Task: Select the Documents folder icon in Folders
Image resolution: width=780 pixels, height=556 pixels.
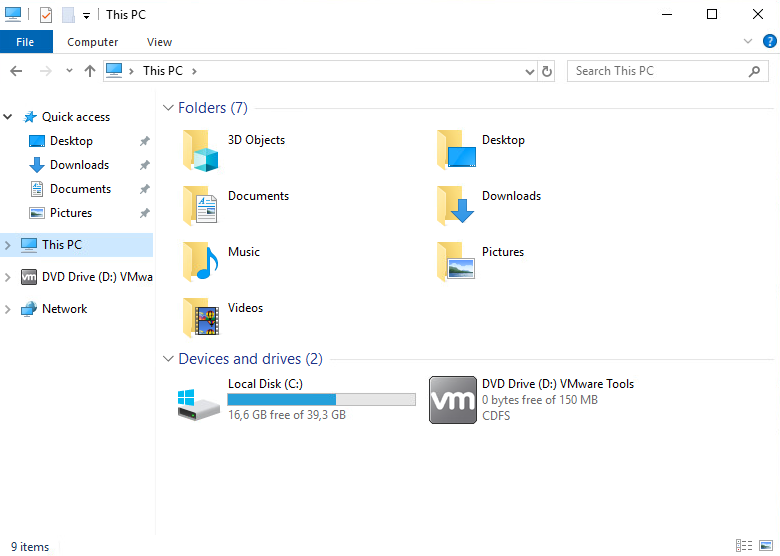Action: [200, 206]
